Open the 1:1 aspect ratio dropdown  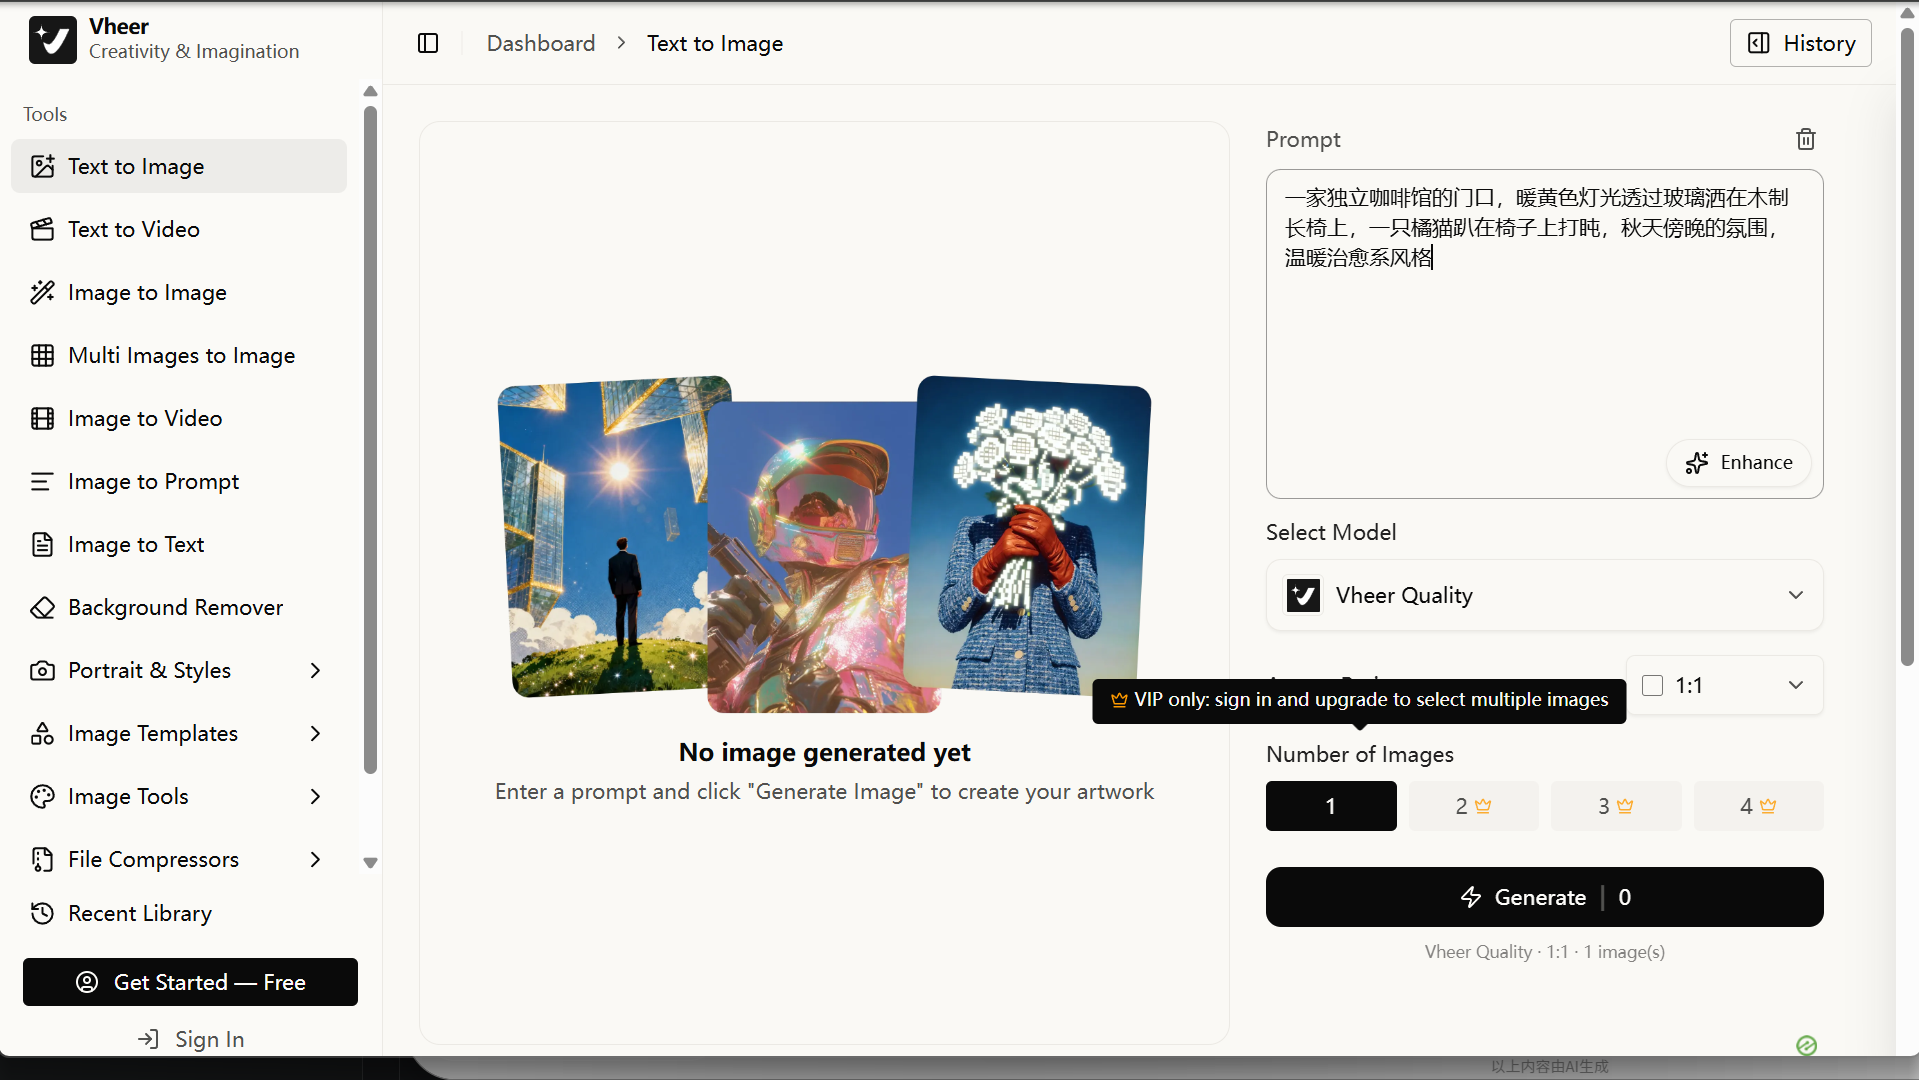pos(1724,685)
